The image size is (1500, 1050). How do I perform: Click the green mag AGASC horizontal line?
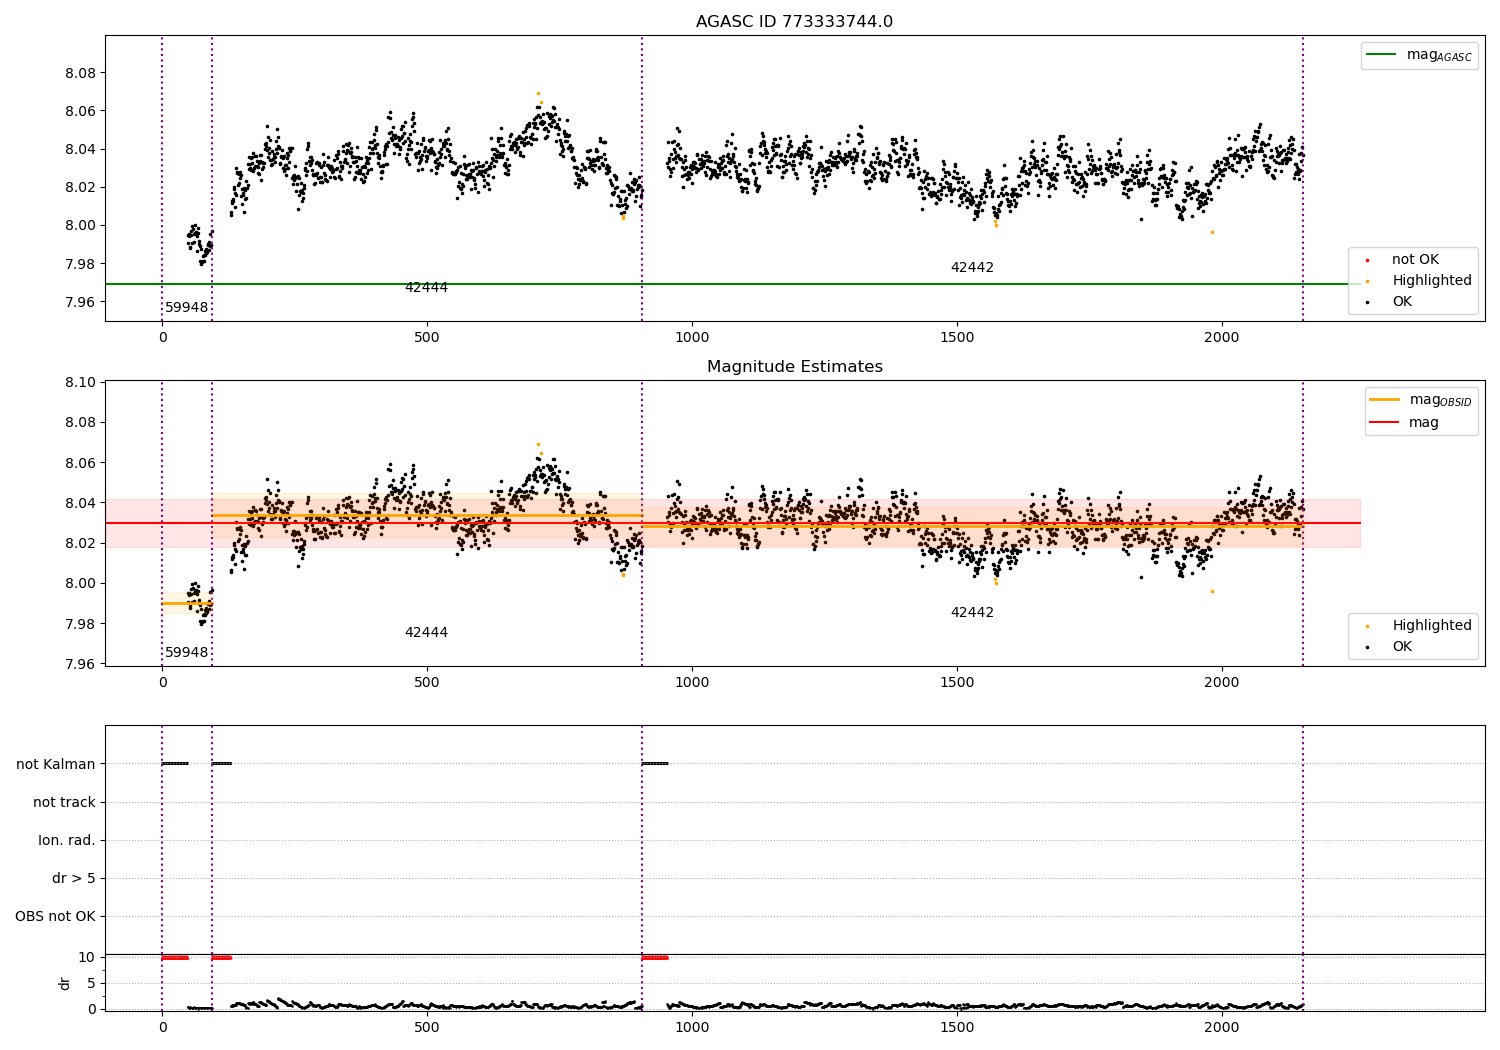[733, 284]
